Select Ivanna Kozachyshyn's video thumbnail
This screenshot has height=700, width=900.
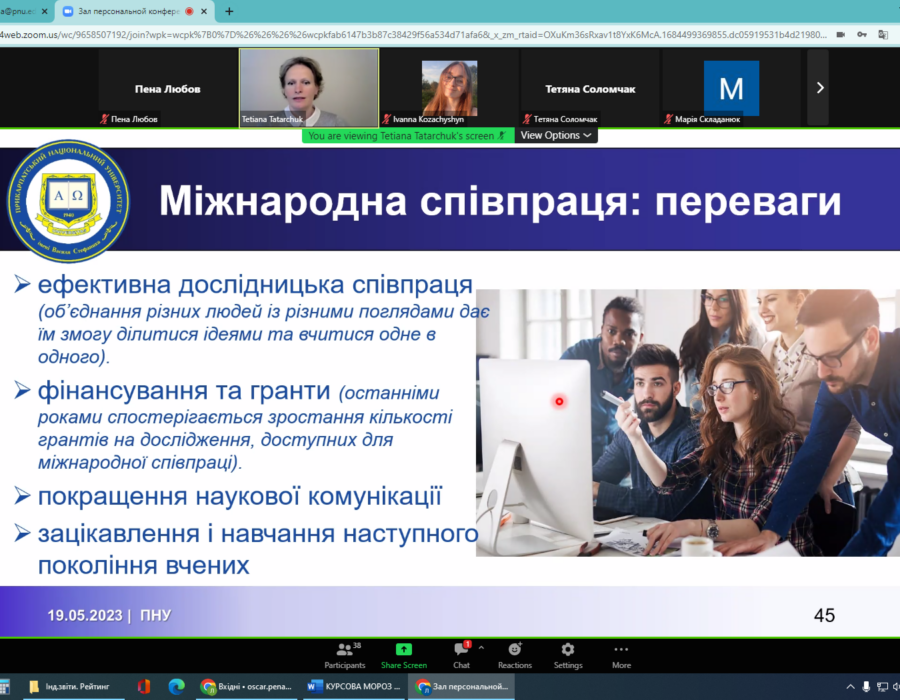(x=449, y=88)
